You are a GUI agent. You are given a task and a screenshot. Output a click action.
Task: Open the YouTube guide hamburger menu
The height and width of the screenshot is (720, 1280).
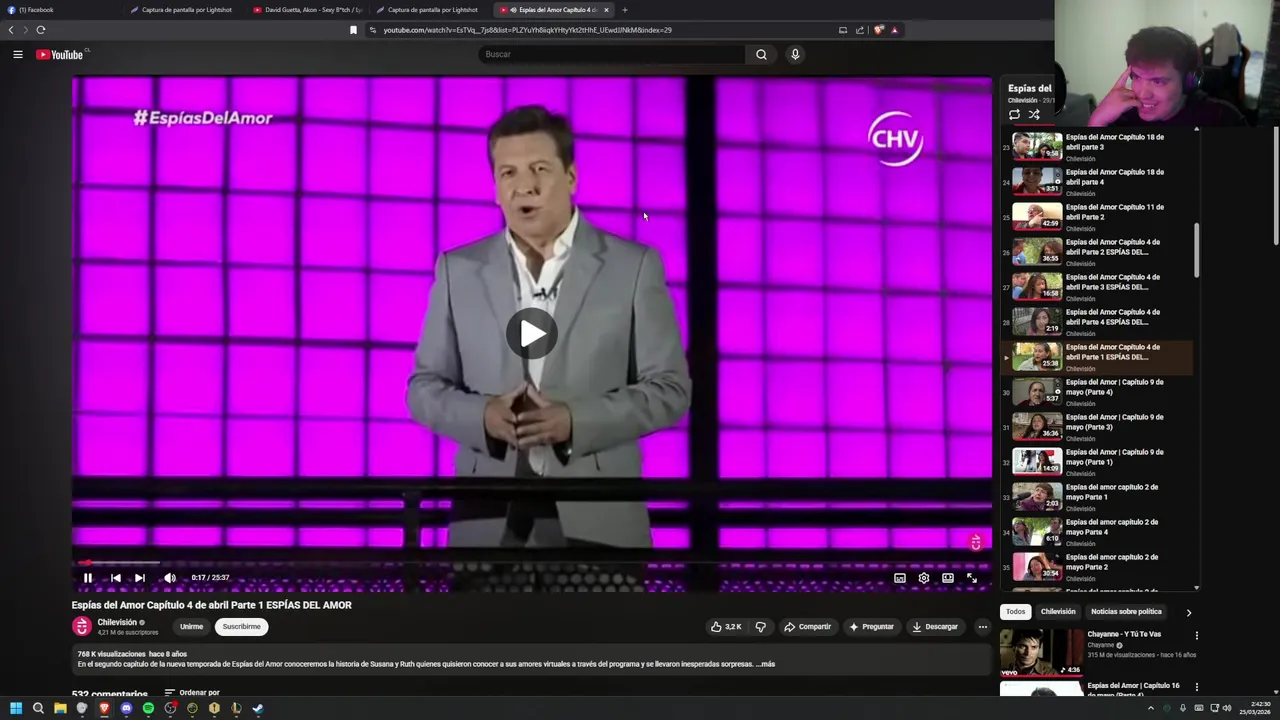point(18,54)
